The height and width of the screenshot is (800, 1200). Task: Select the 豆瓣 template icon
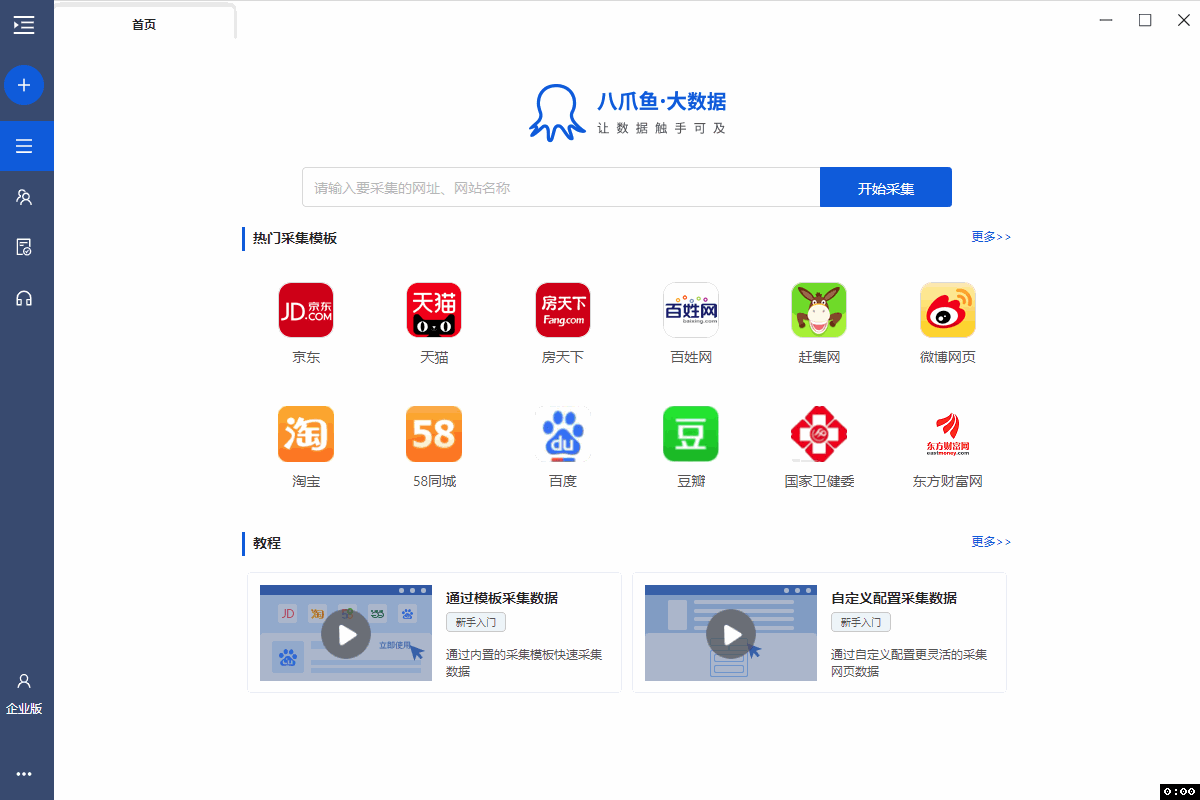click(x=691, y=434)
